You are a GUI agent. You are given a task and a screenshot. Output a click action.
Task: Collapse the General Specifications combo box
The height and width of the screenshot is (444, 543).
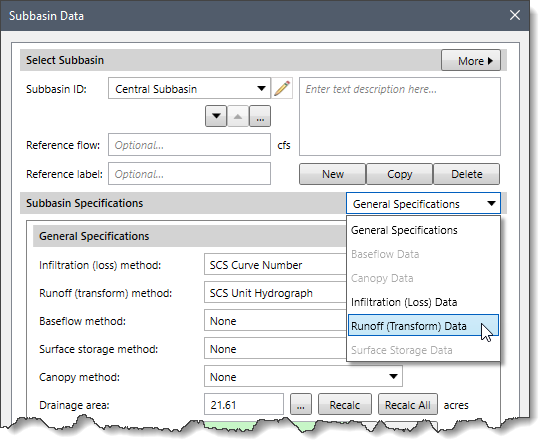point(423,204)
